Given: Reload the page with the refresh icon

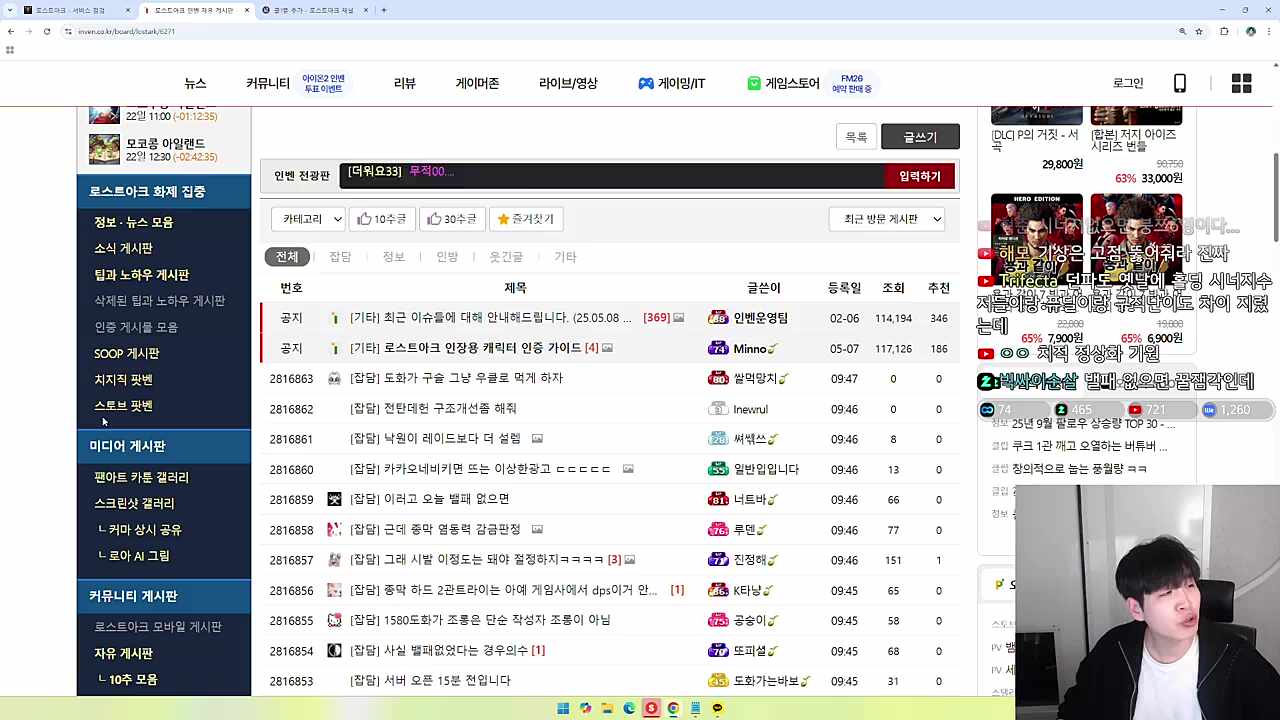Looking at the screenshot, I should (46, 31).
